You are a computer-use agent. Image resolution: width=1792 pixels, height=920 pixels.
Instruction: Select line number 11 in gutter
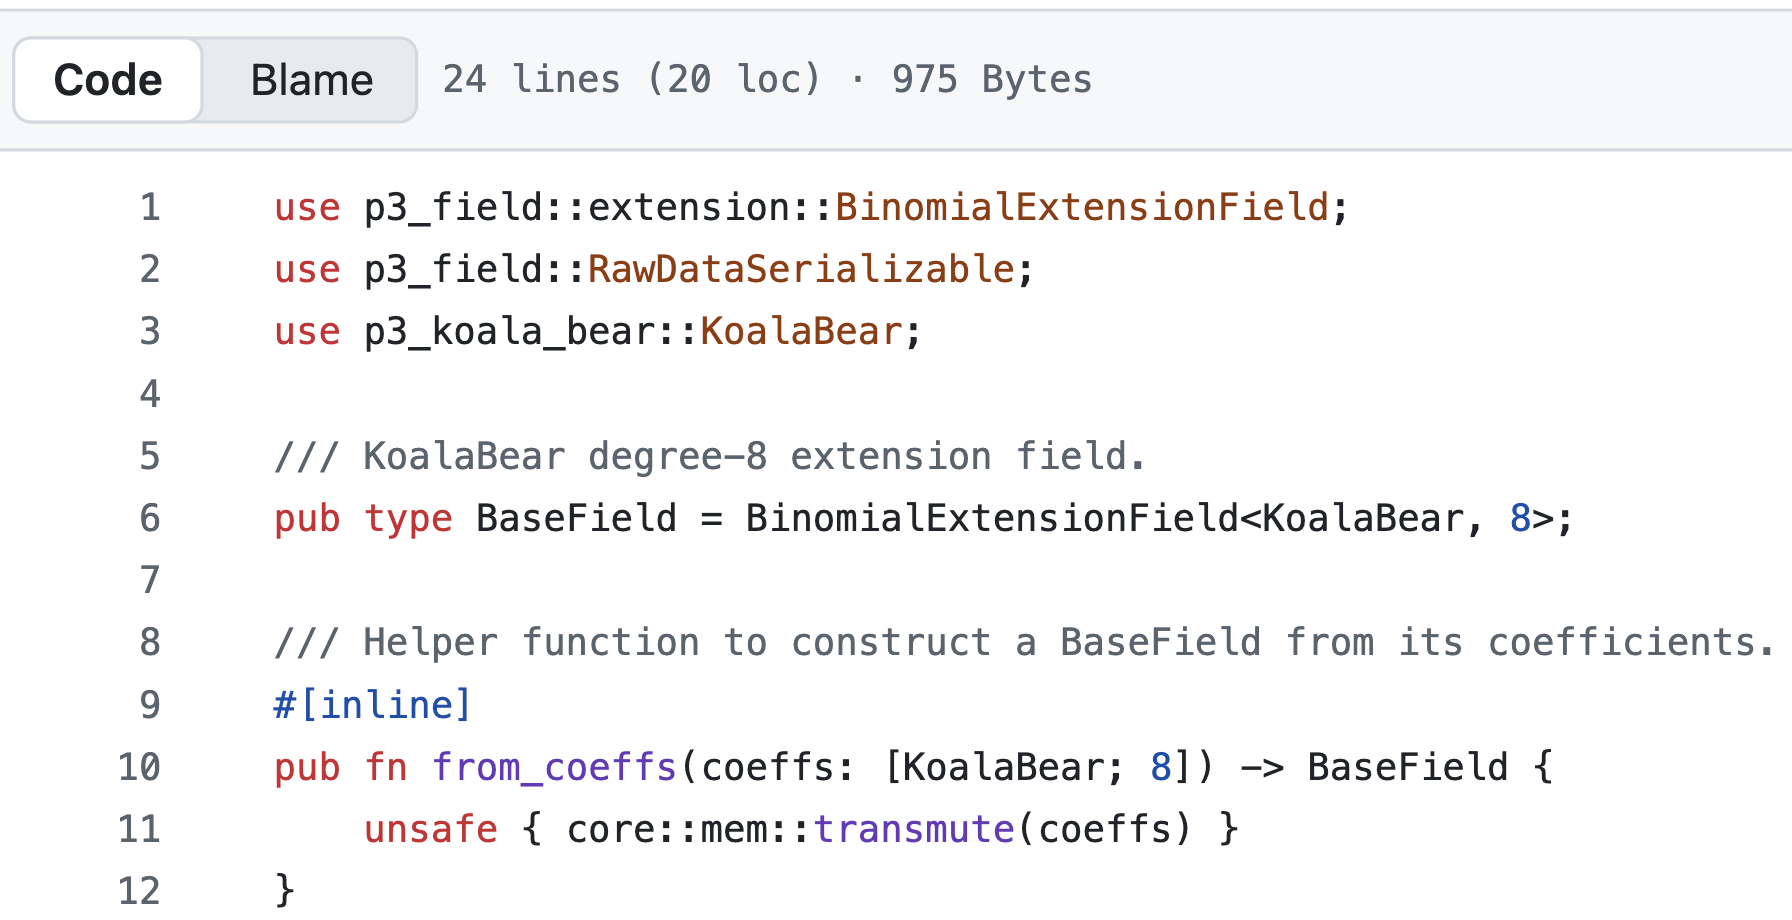coord(140,829)
